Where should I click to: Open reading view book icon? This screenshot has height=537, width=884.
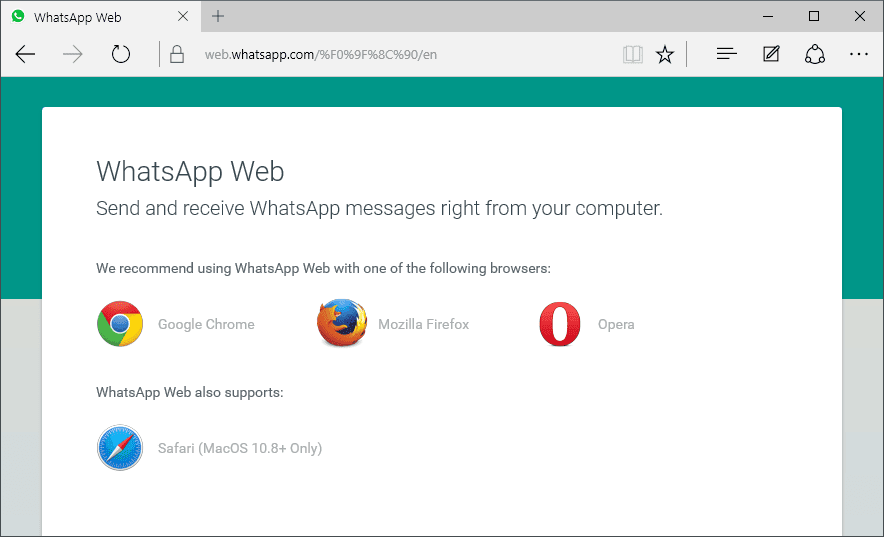[633, 55]
